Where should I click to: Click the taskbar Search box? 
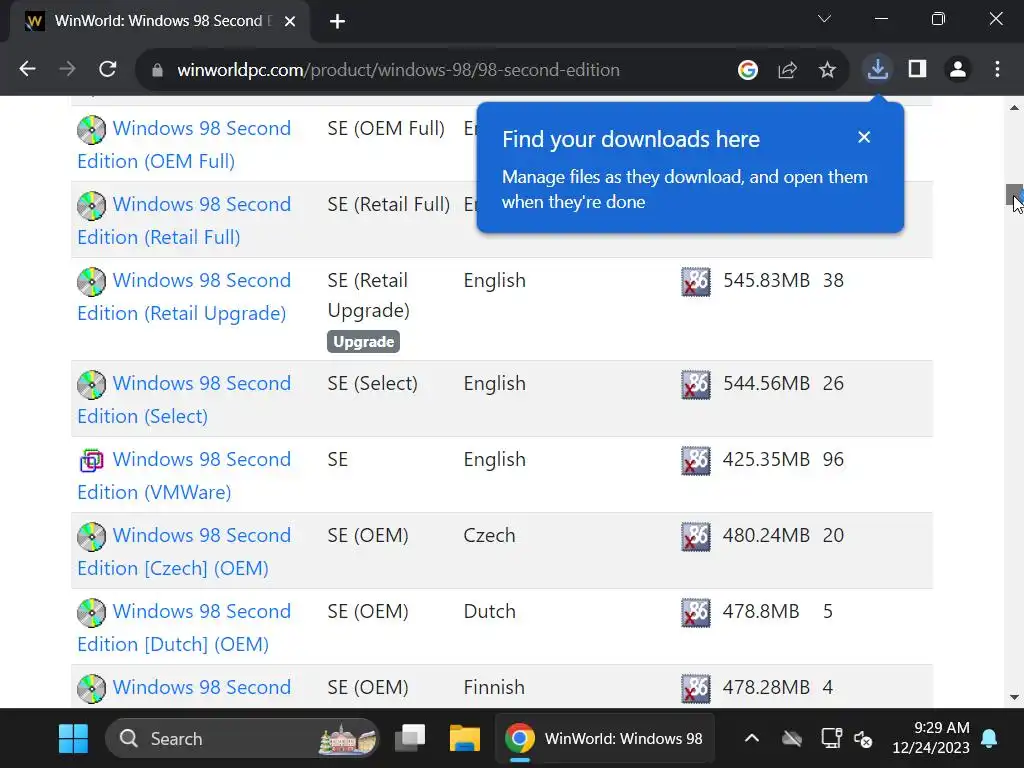pyautogui.click(x=243, y=739)
